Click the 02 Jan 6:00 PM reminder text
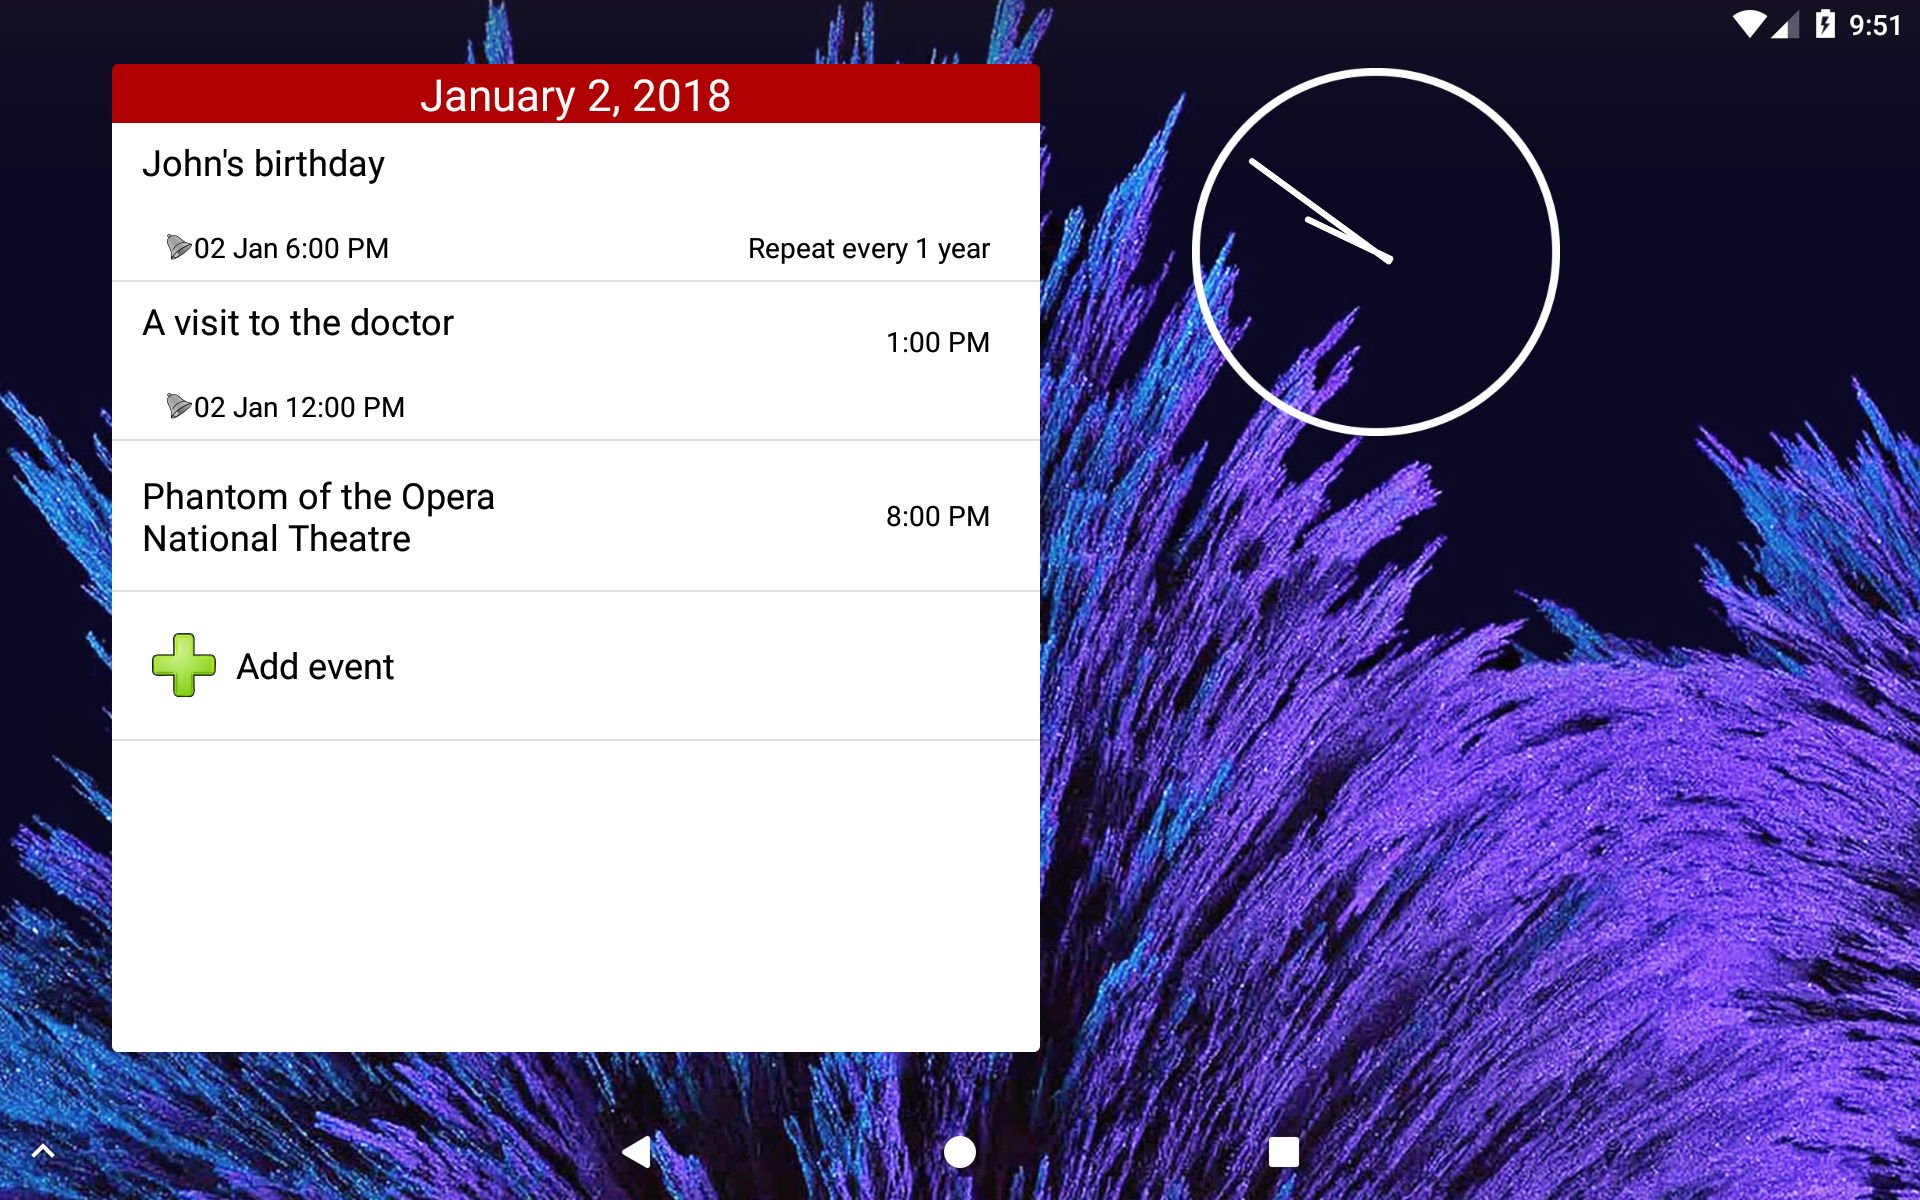The height and width of the screenshot is (1200, 1920). click(x=291, y=248)
